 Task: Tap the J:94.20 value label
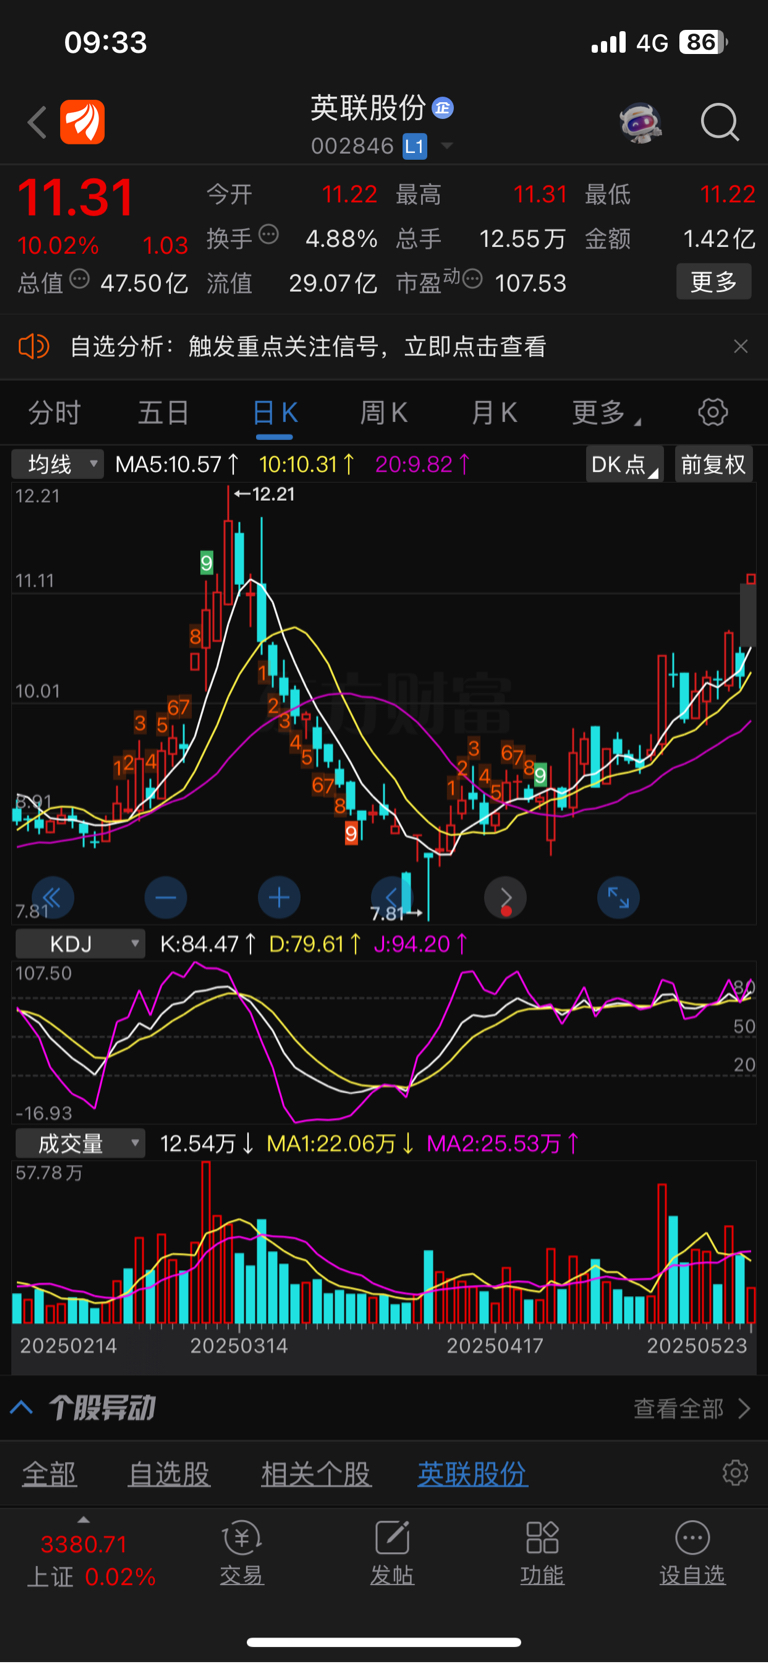(x=420, y=944)
